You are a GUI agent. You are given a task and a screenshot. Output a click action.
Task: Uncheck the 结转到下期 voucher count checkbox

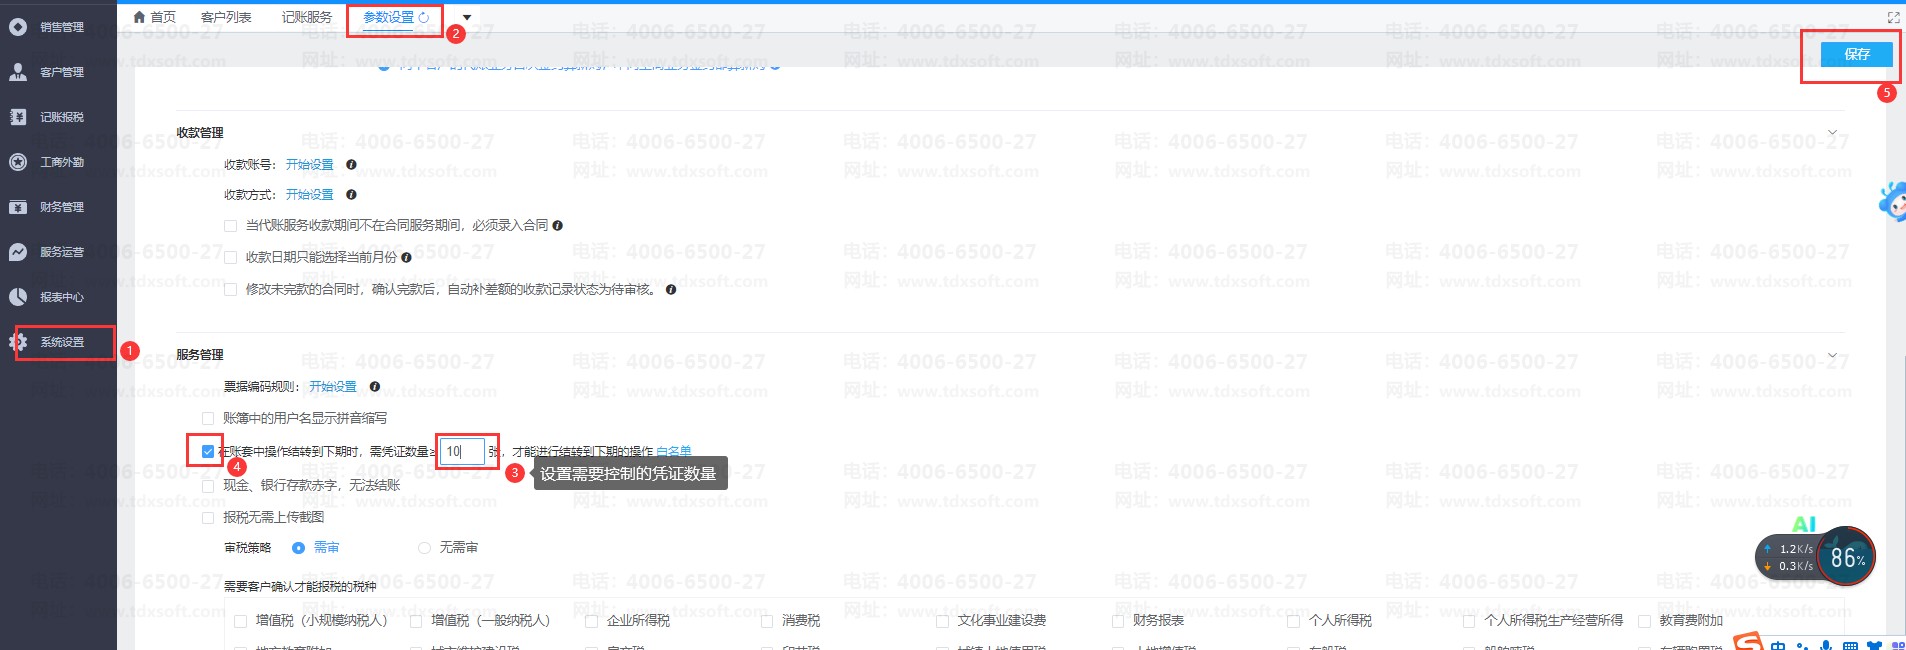point(208,452)
